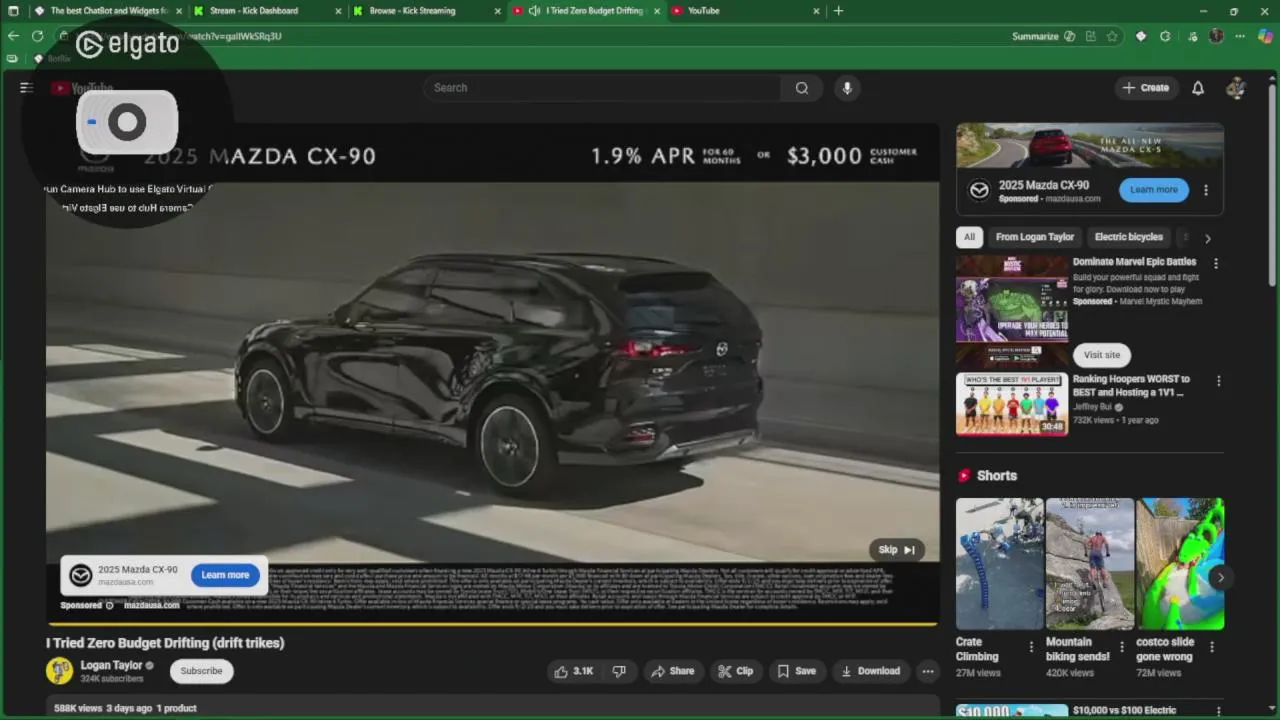Open Mountain biking sends short thumbnail
1280x720 pixels.
click(x=1090, y=564)
